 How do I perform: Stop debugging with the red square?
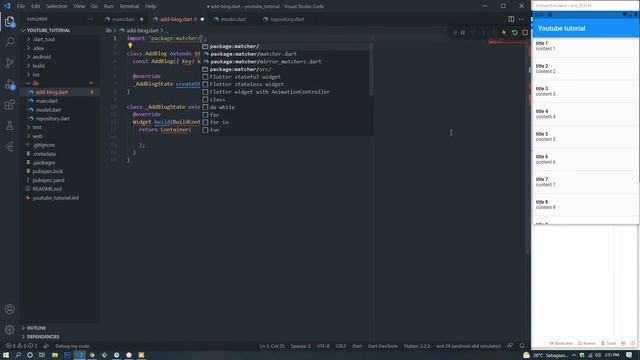point(525,32)
